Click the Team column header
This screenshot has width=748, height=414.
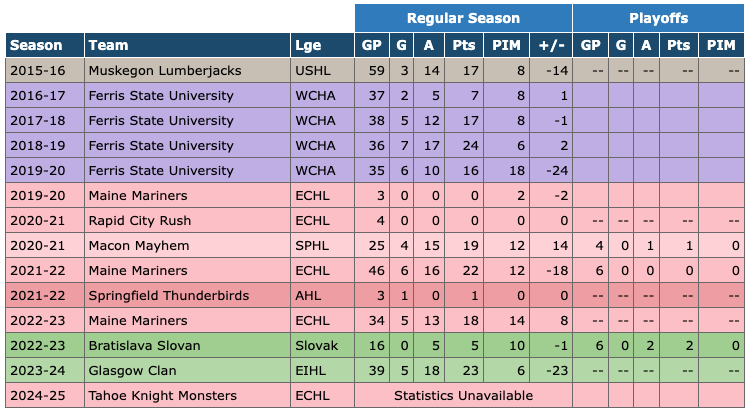click(107, 45)
